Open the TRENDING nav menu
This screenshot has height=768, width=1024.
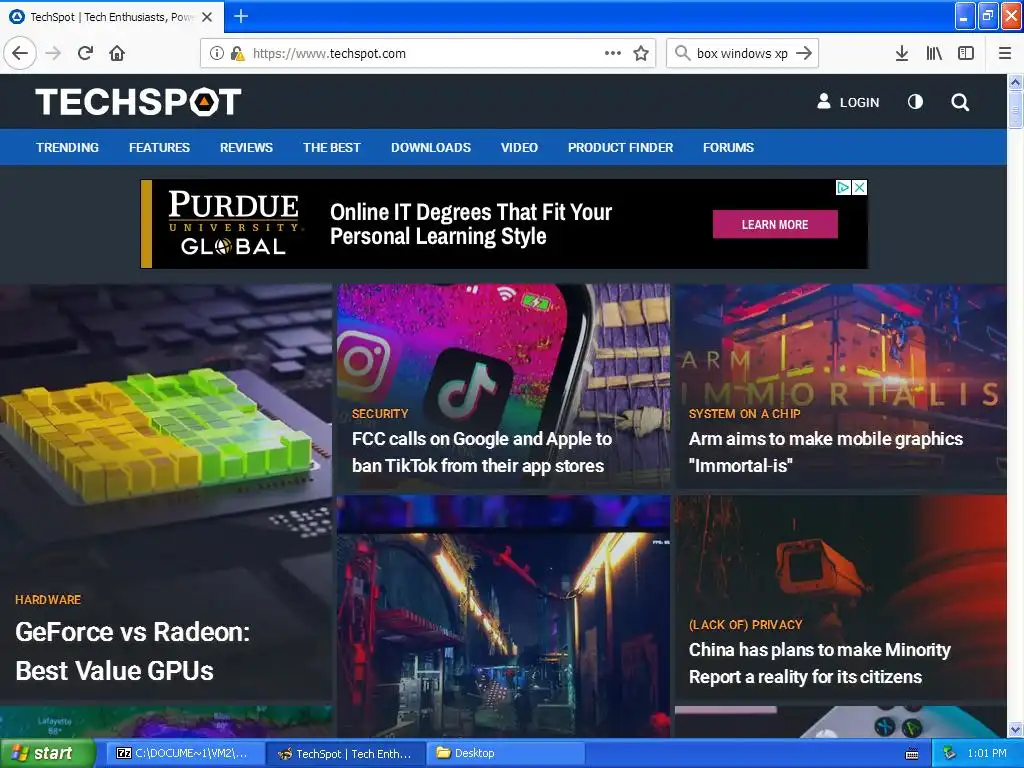[x=67, y=148]
